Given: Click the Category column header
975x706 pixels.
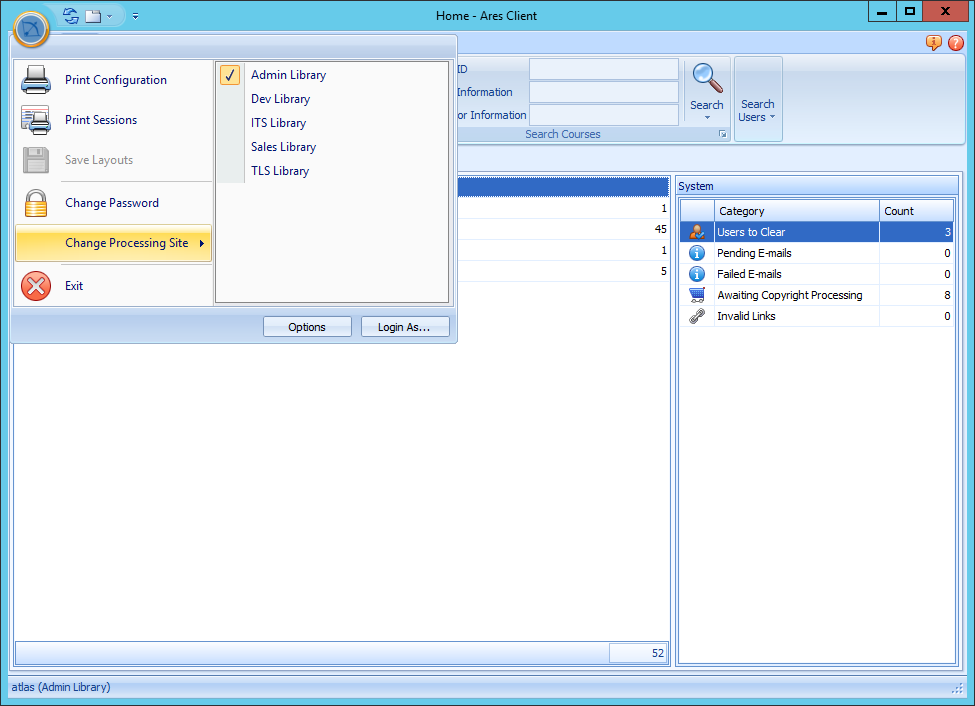Looking at the screenshot, I should [796, 211].
